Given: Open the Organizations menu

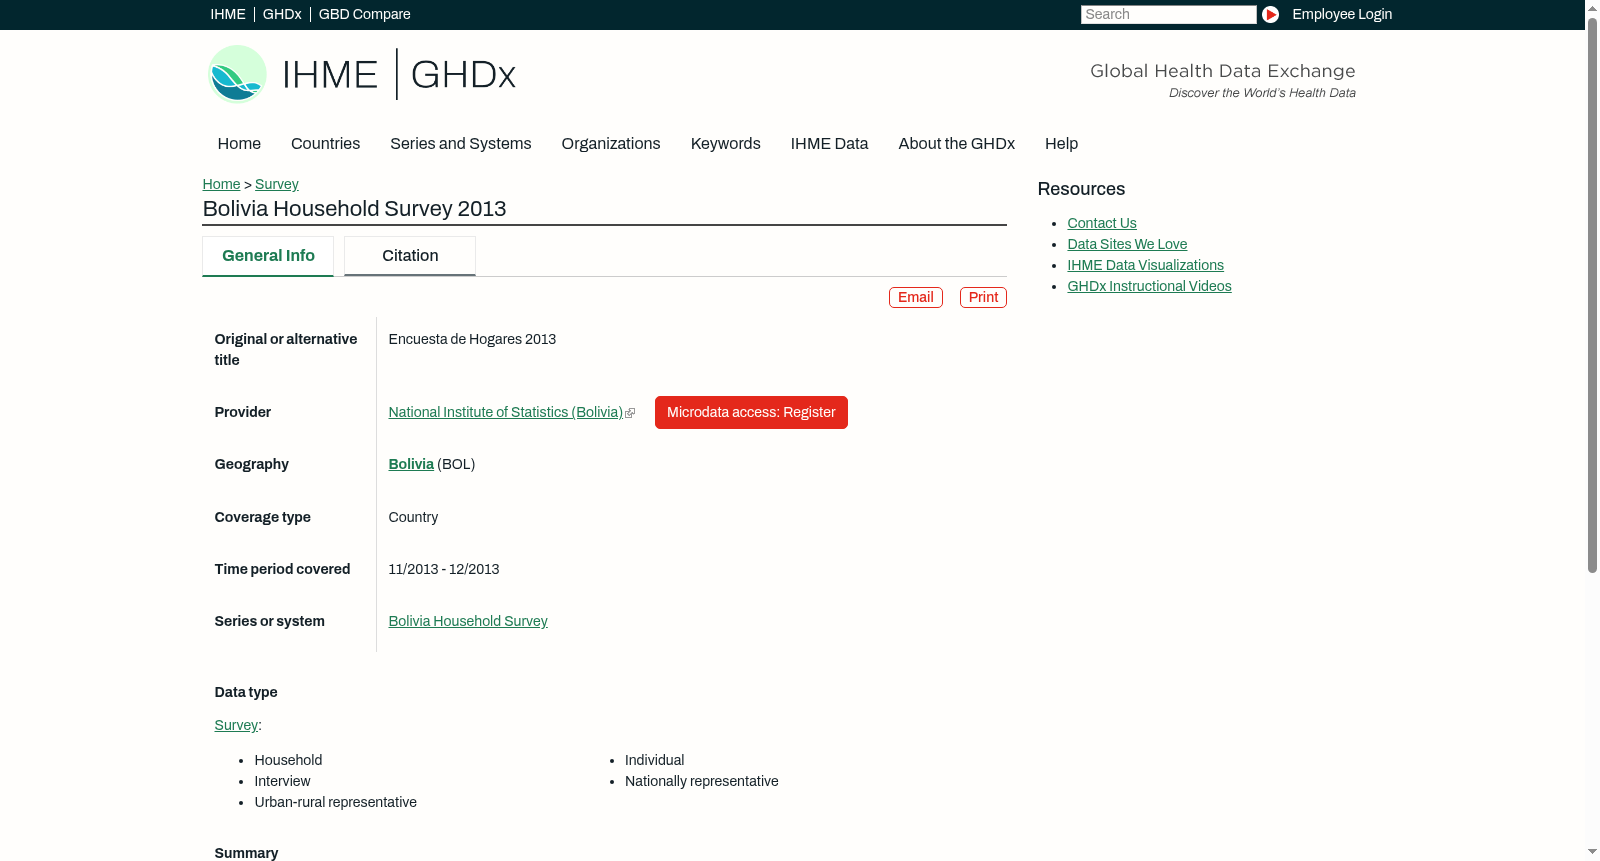Looking at the screenshot, I should click(x=611, y=144).
